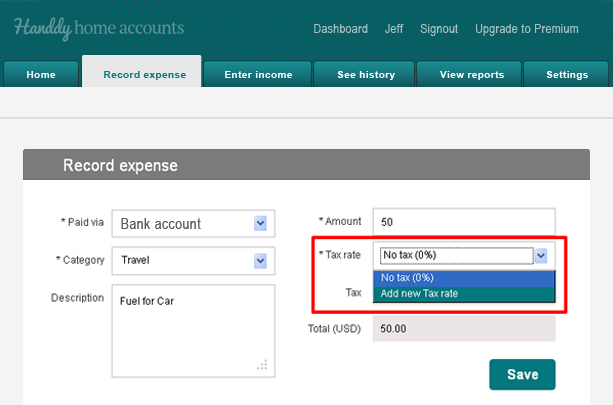The image size is (613, 405).
Task: Expand the Category dropdown arrow
Action: tap(260, 261)
